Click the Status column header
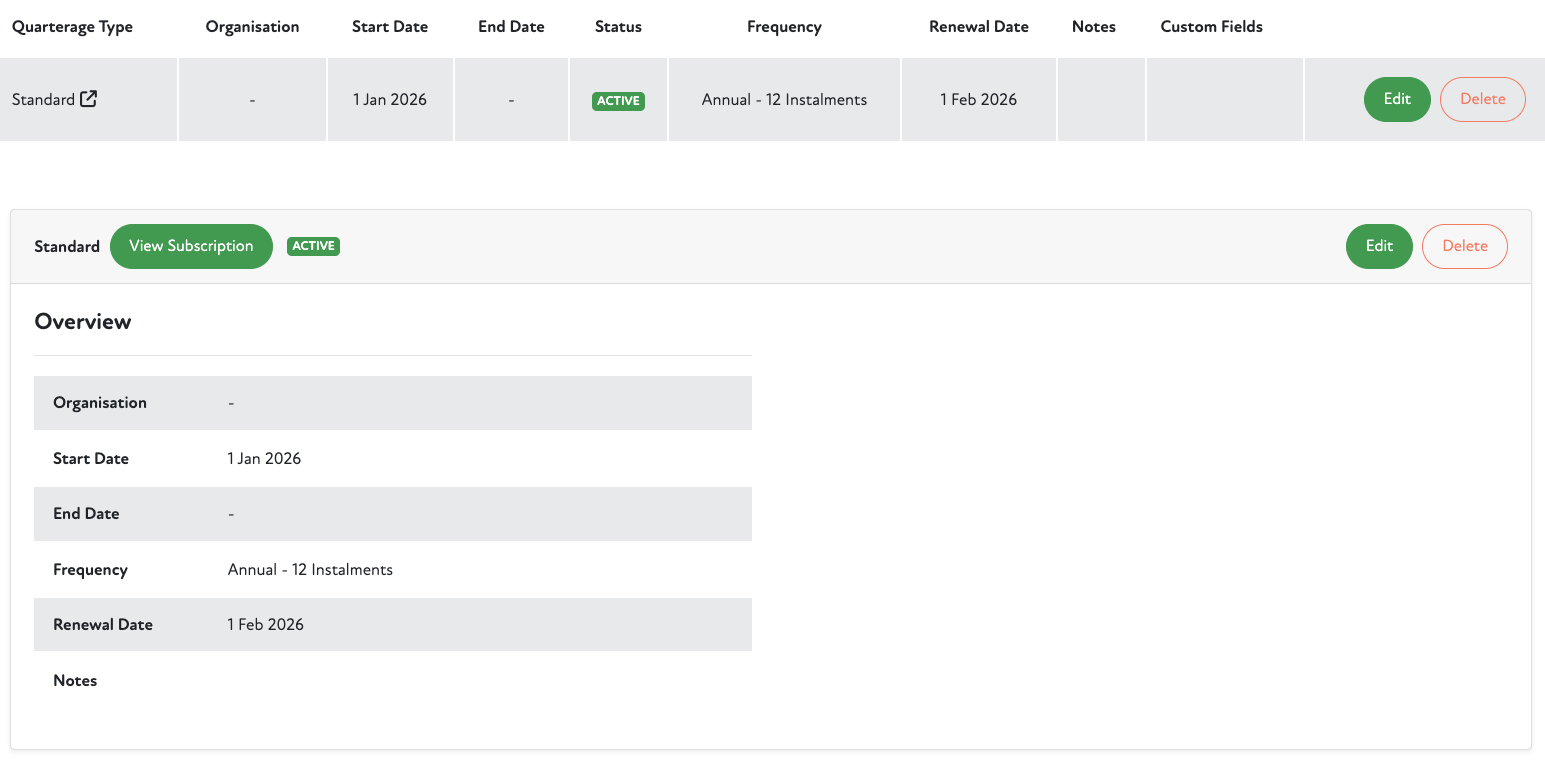The image size is (1545, 776). 618,27
